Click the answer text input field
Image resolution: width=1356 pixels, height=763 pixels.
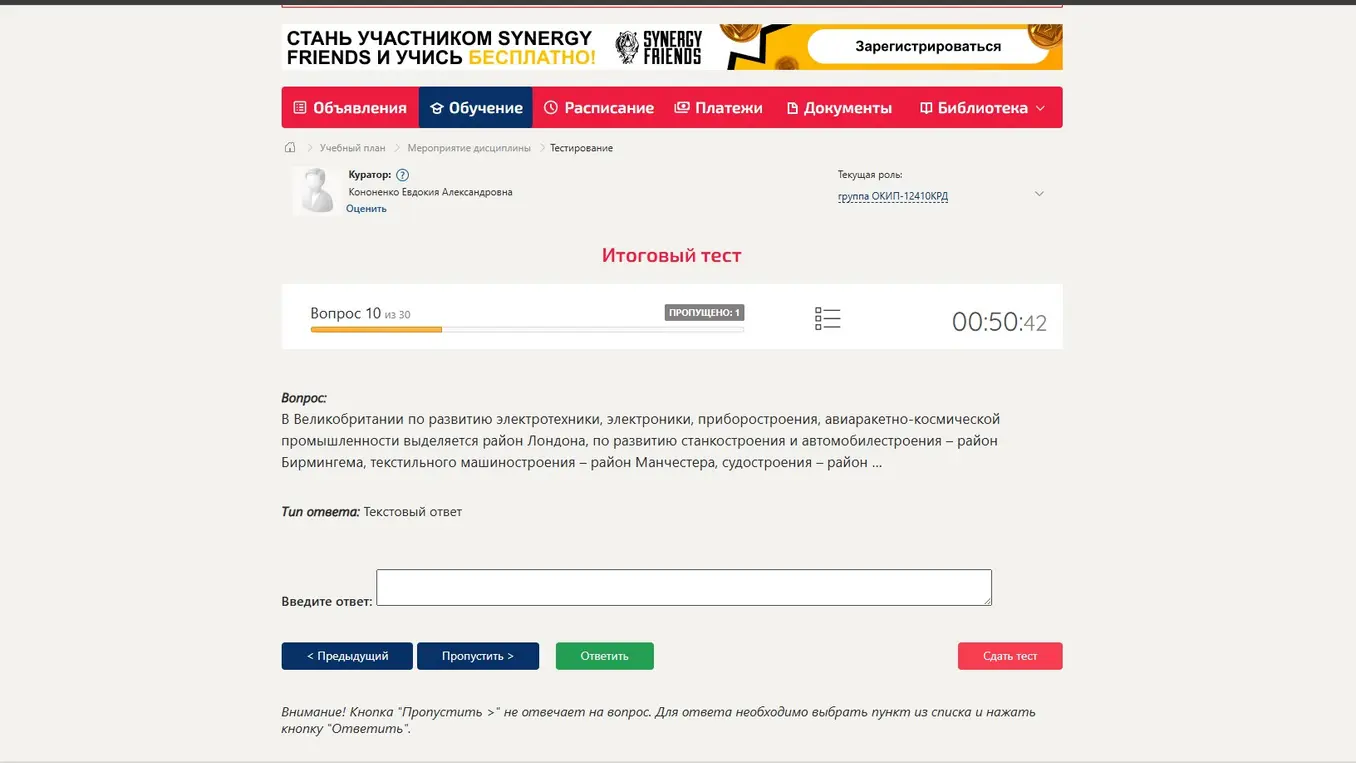pyautogui.click(x=684, y=588)
